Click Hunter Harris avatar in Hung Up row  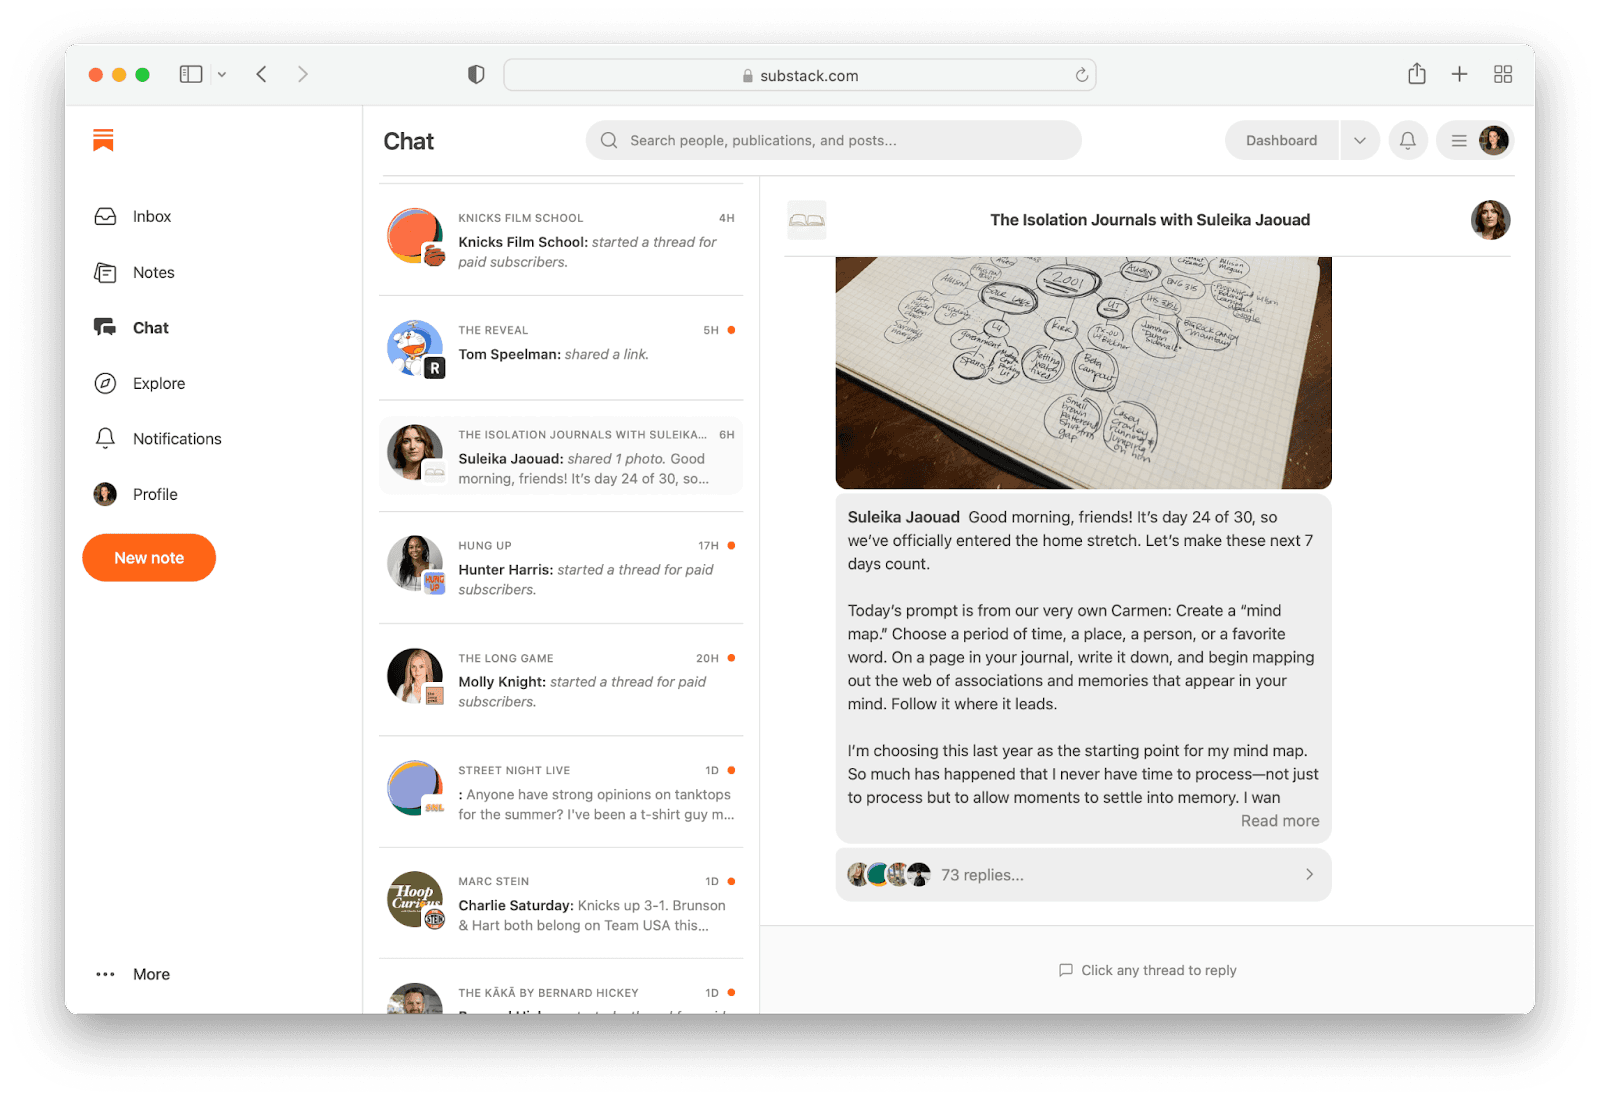[x=415, y=563]
